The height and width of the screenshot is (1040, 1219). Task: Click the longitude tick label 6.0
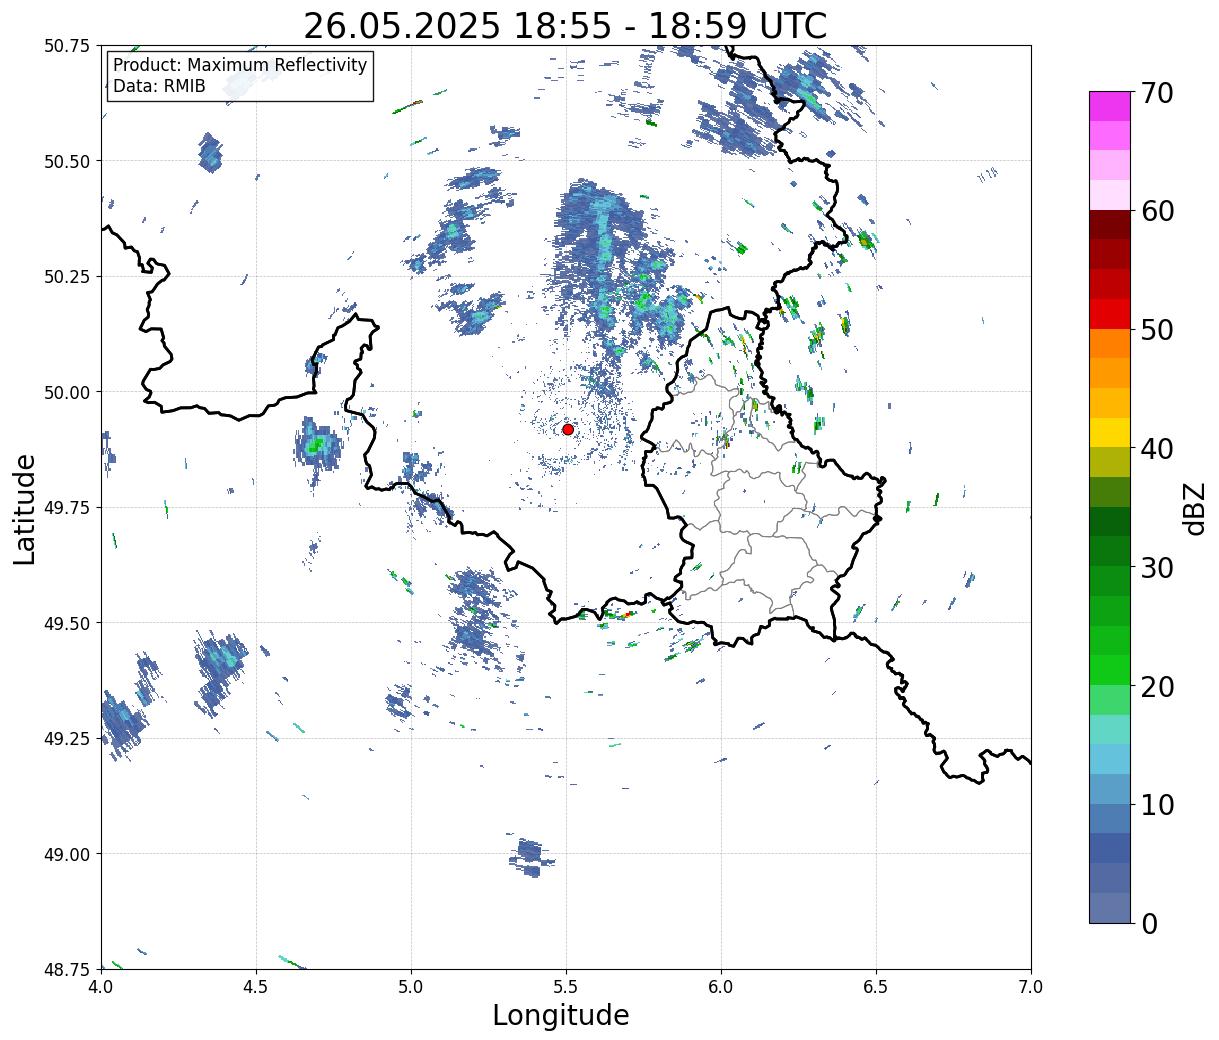(721, 987)
